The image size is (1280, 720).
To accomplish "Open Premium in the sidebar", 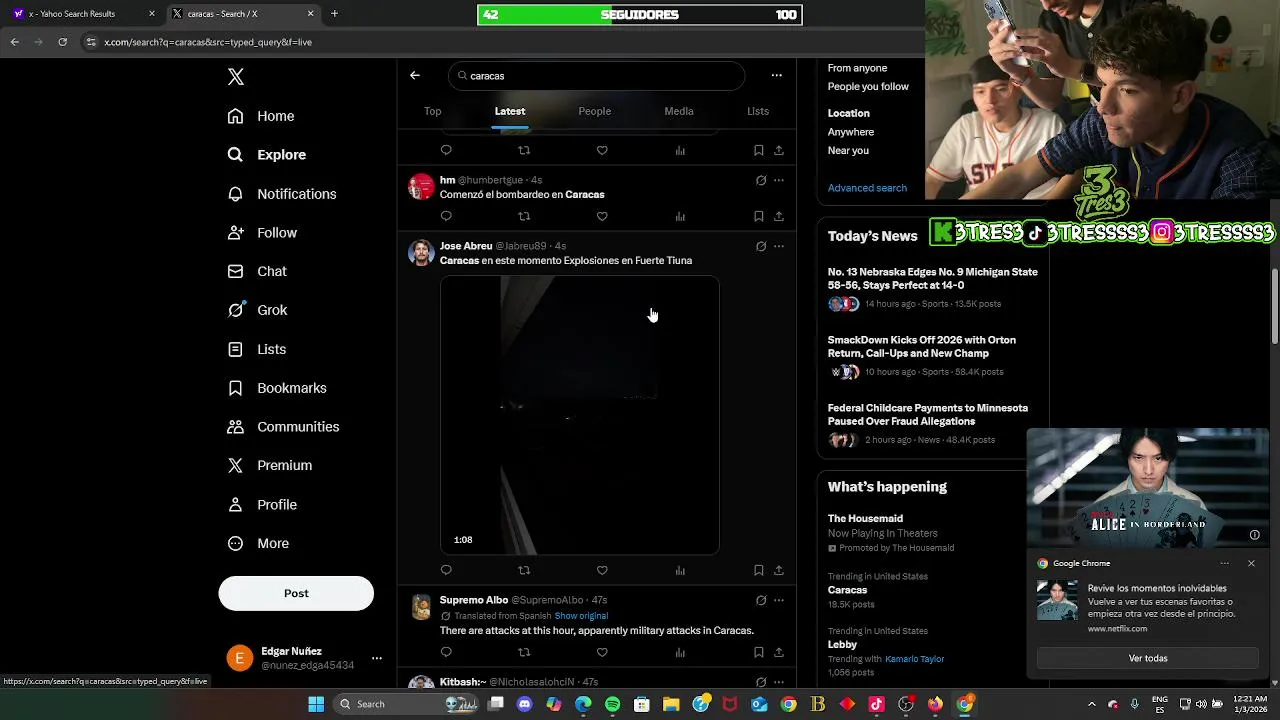I will click(x=270, y=465).
